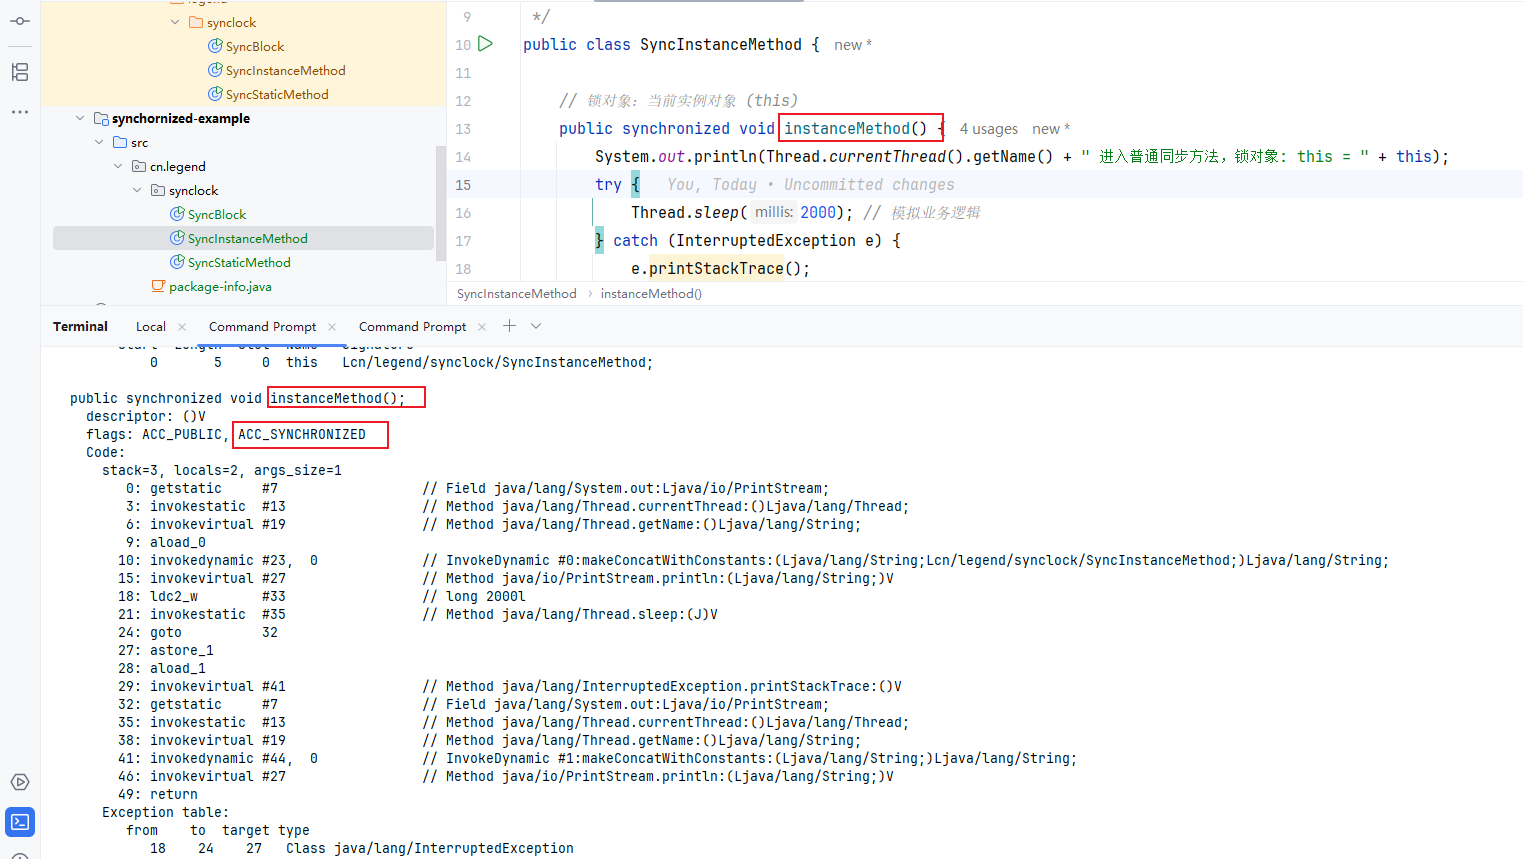Click the 'catch' keyword on line 17

point(635,240)
